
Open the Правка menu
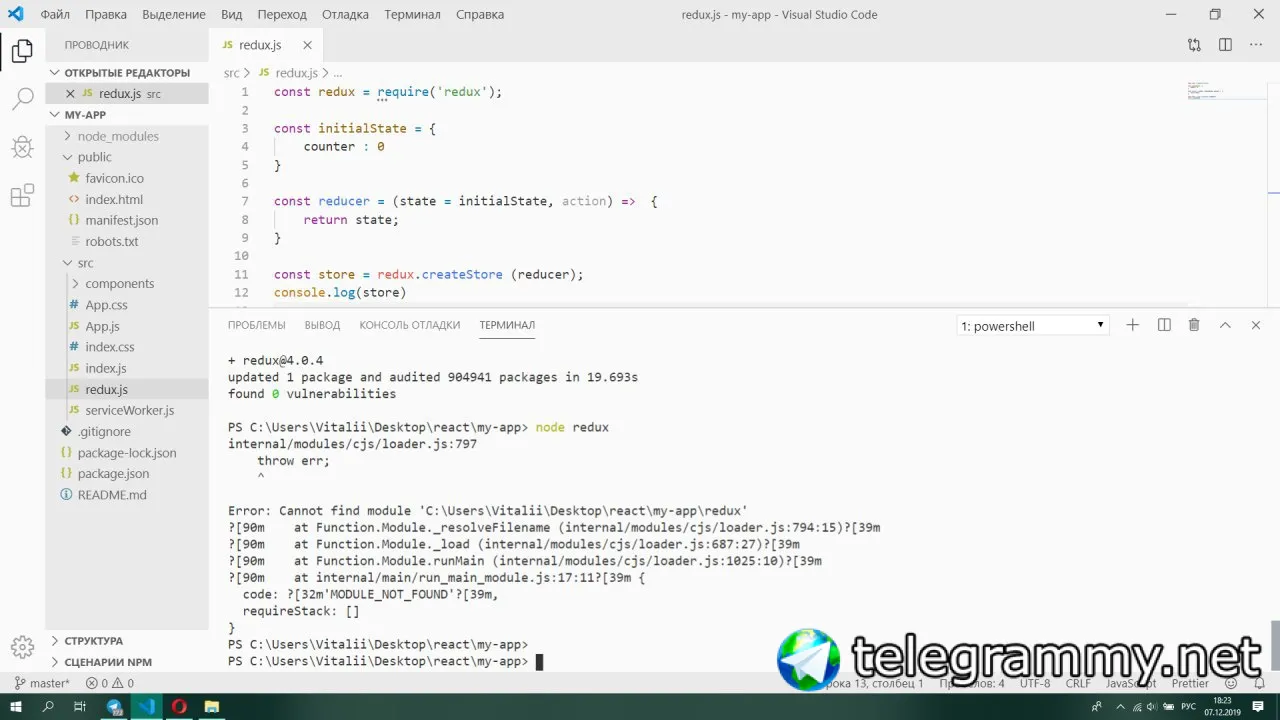(x=106, y=14)
